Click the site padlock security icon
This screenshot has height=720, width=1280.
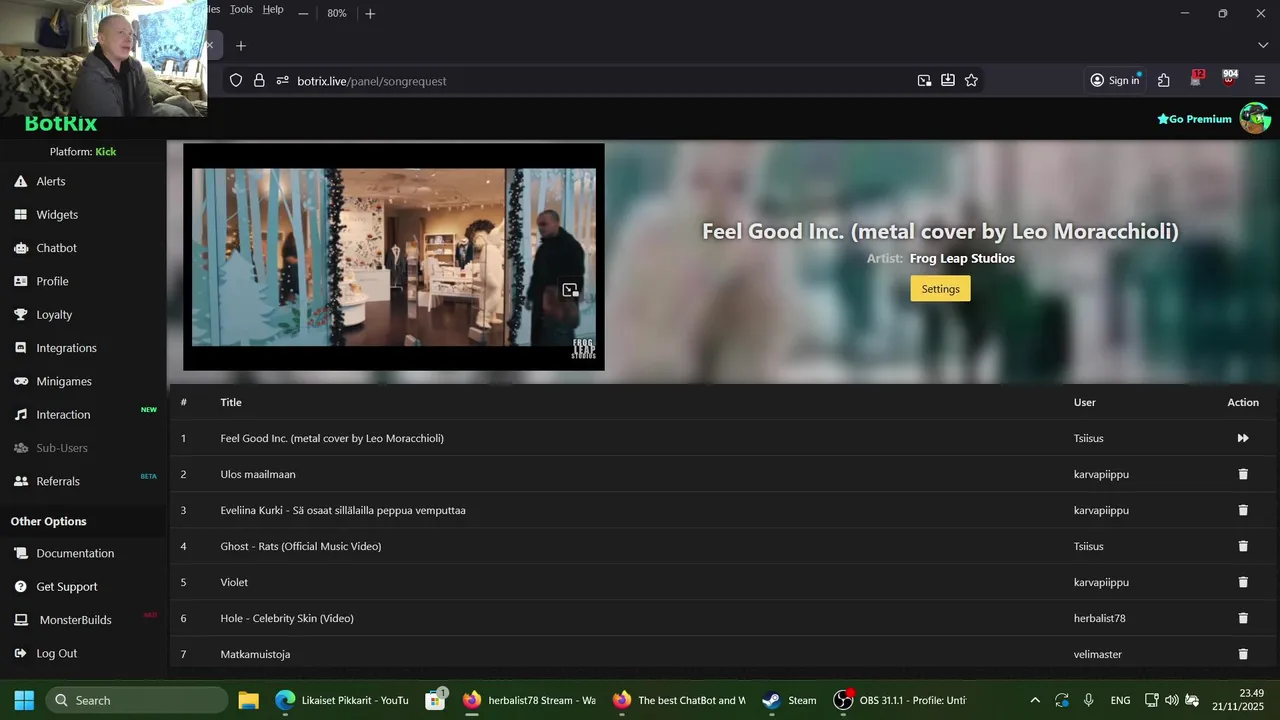[x=259, y=80]
